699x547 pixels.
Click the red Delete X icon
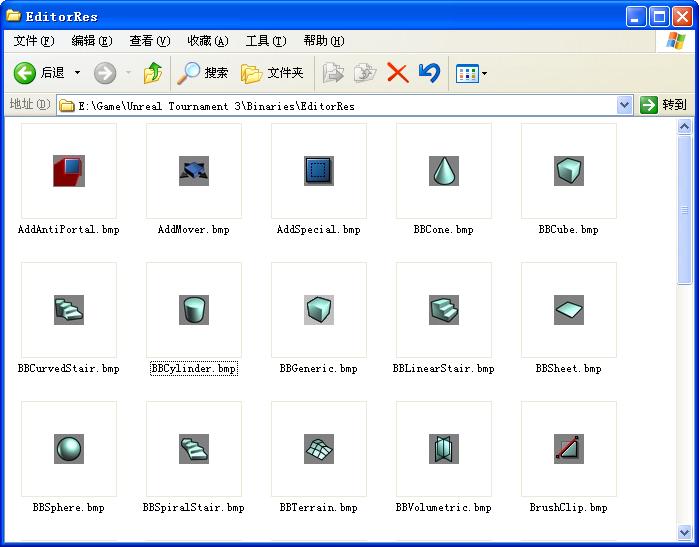[x=398, y=73]
